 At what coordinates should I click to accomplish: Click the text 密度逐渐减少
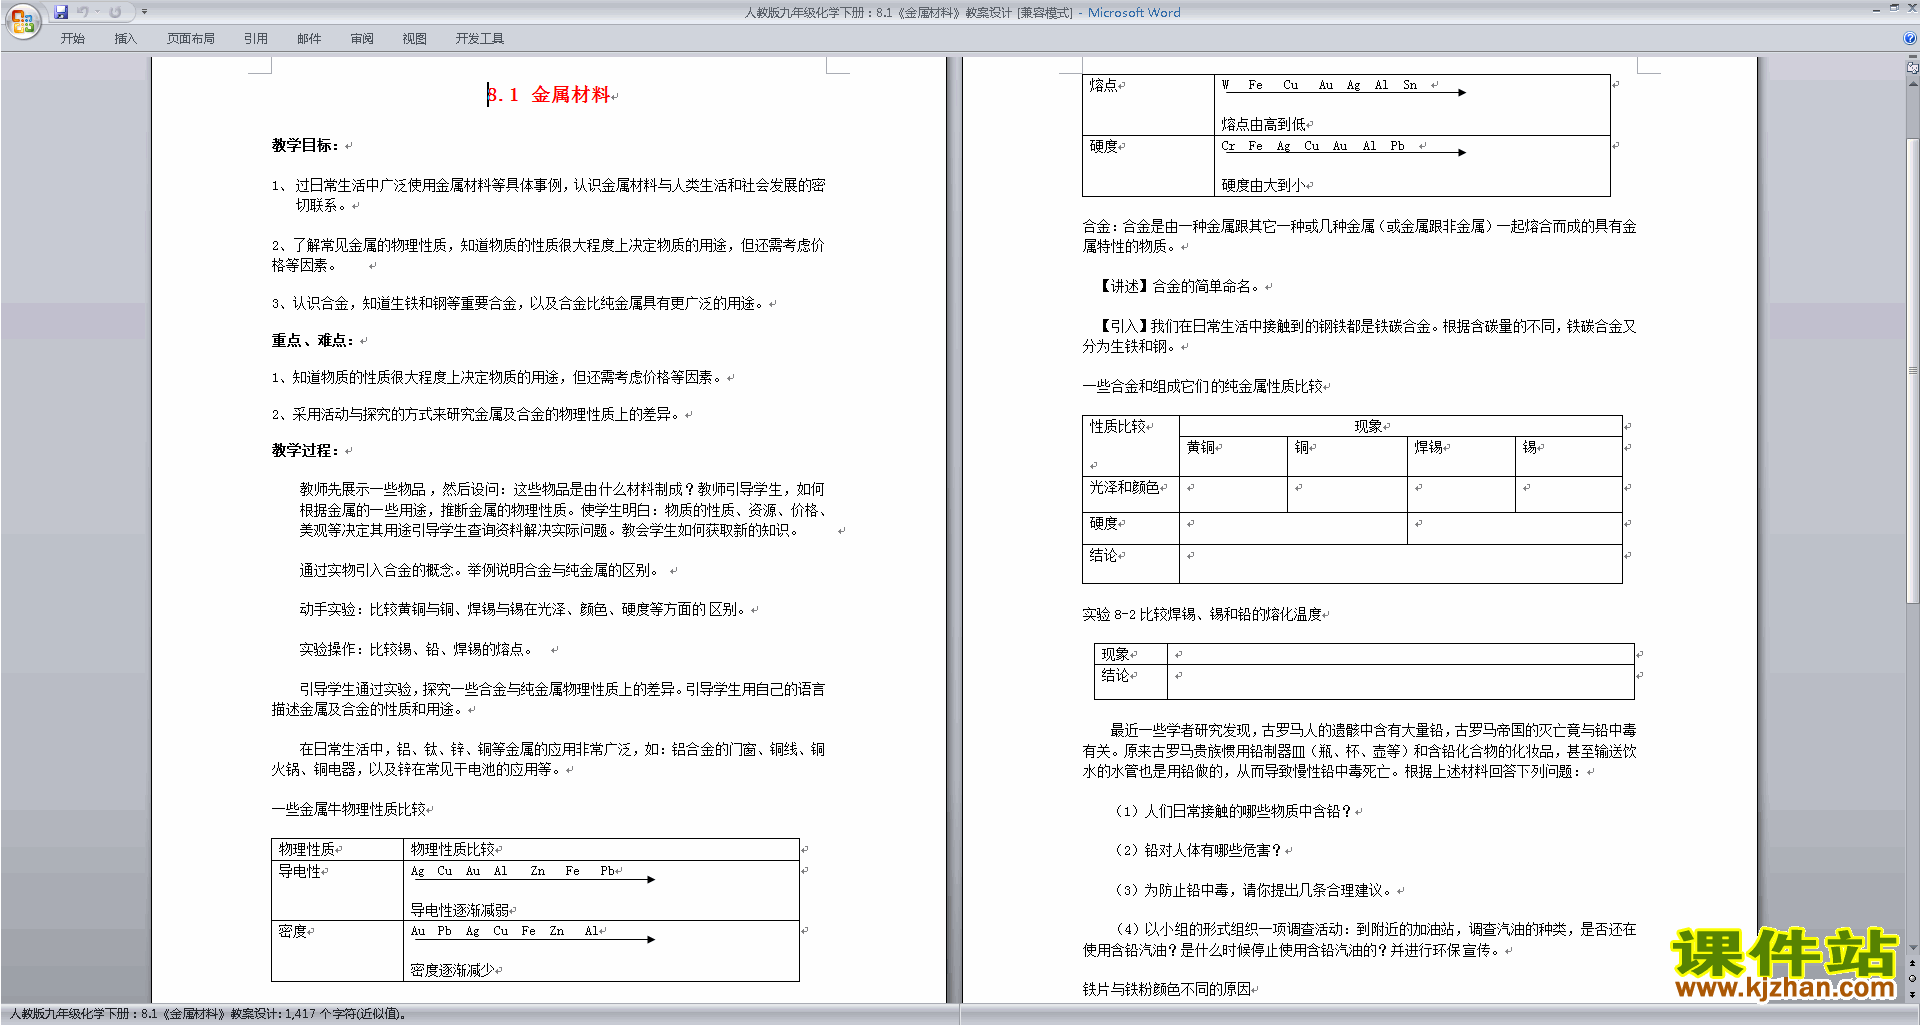[x=452, y=970]
